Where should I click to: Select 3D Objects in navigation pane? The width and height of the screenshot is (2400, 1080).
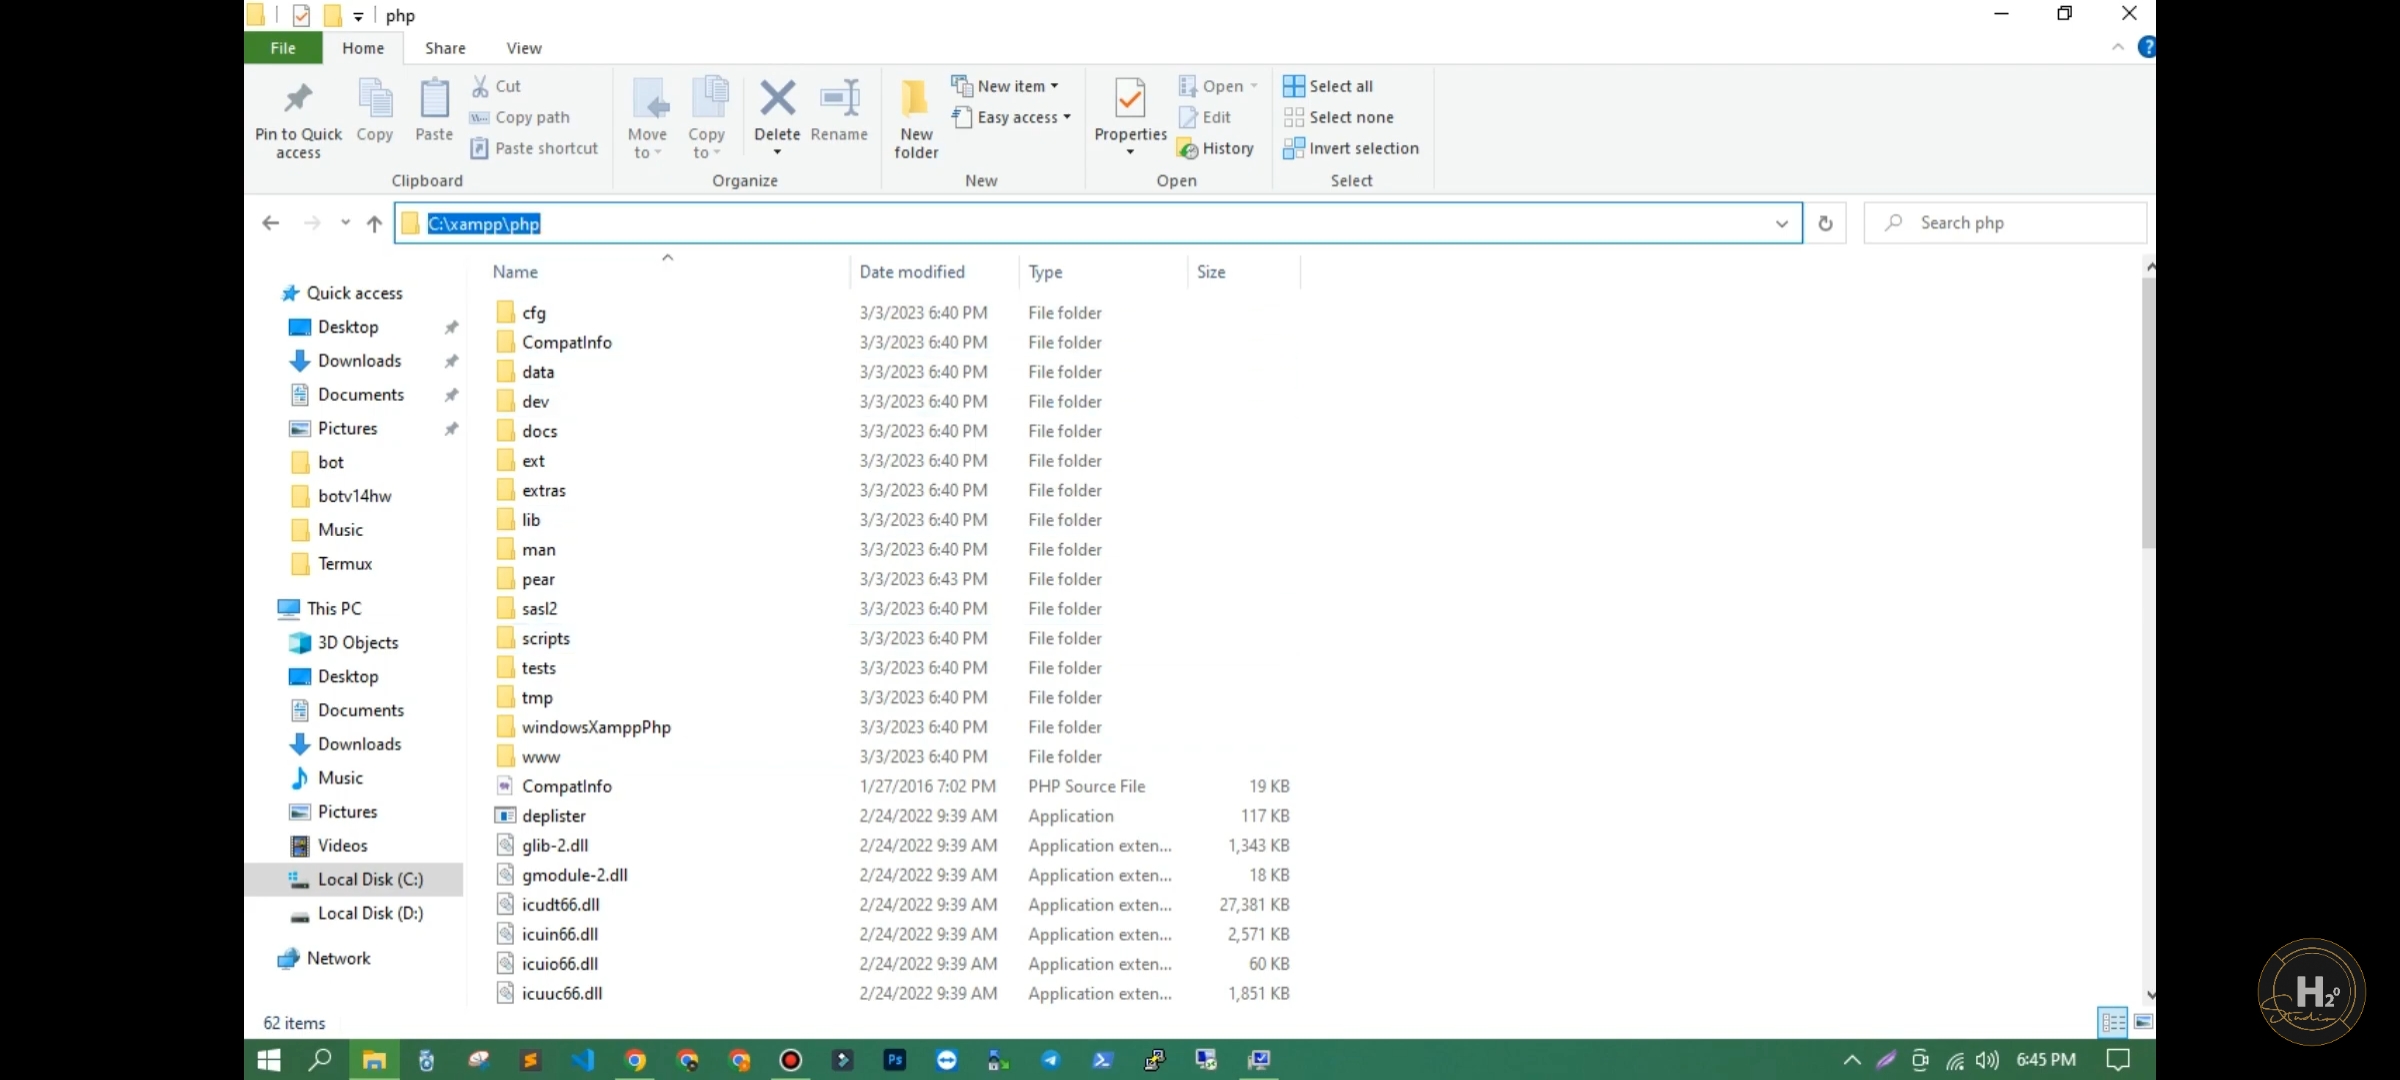344,643
